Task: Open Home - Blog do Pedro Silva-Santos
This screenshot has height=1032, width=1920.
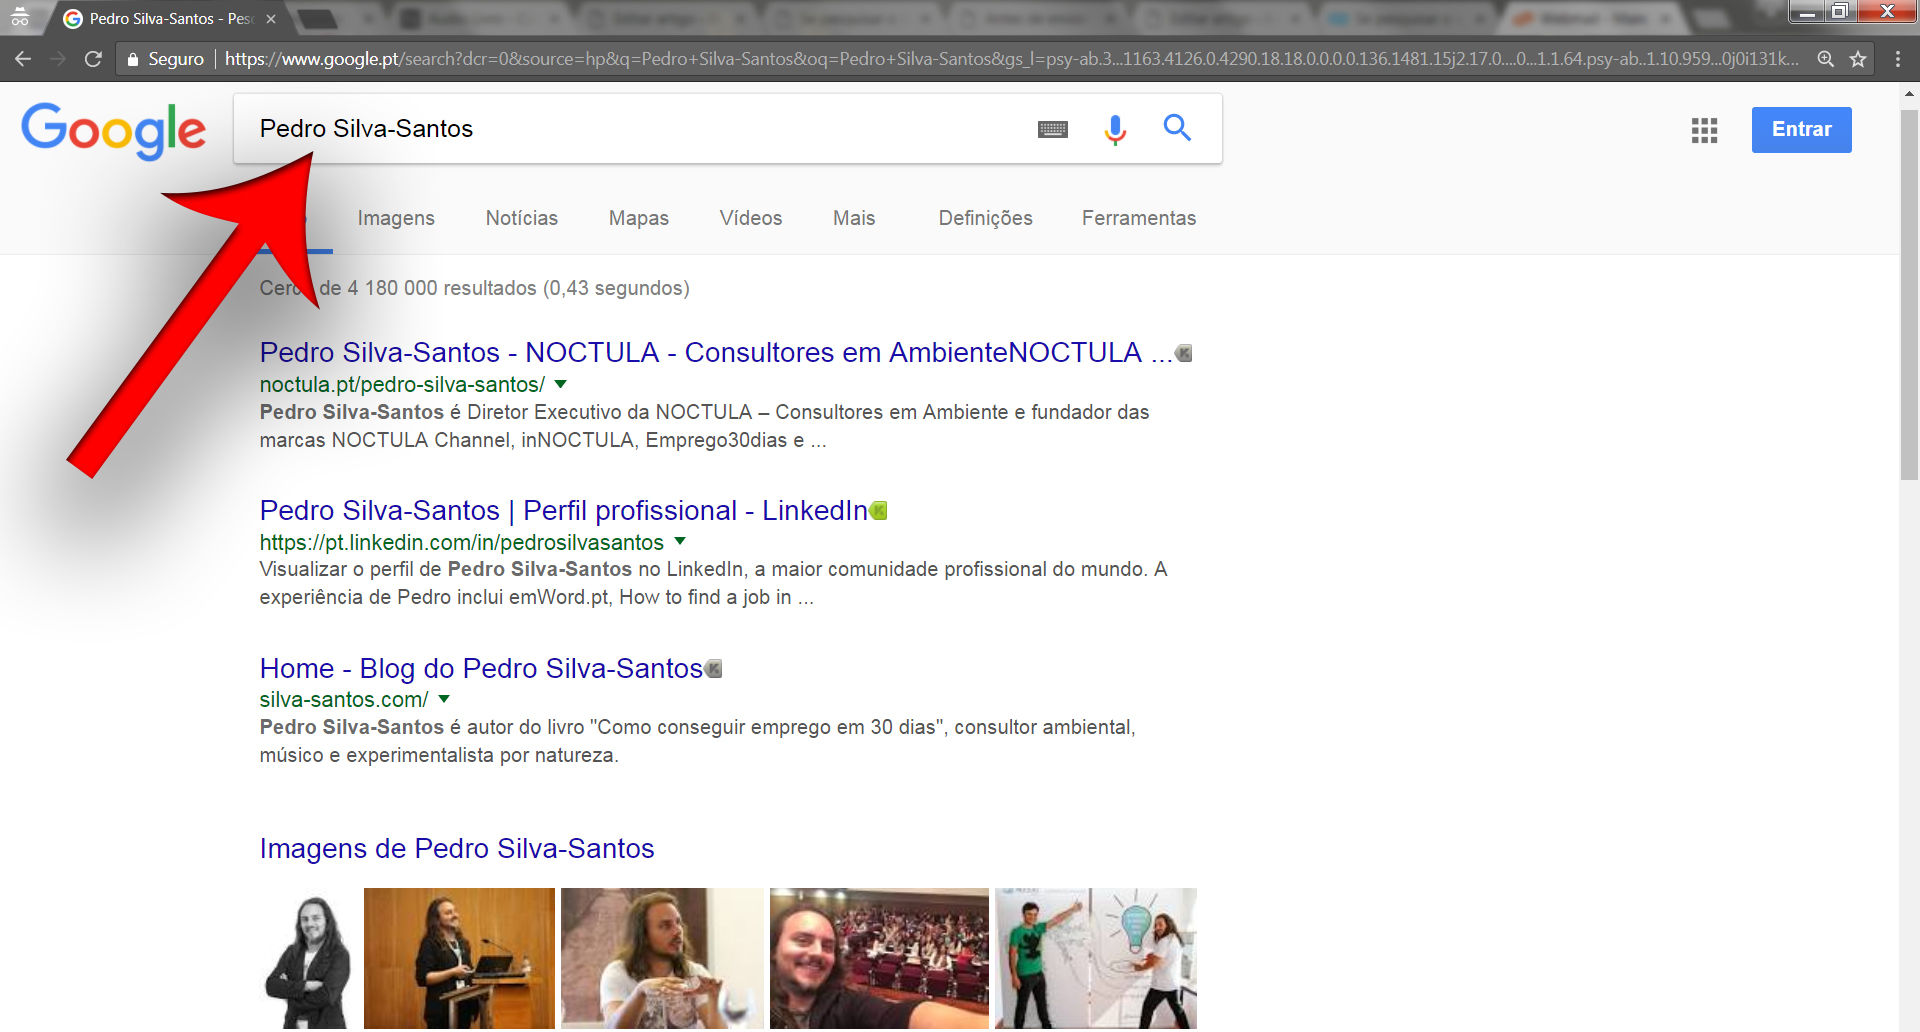Action: click(x=481, y=669)
